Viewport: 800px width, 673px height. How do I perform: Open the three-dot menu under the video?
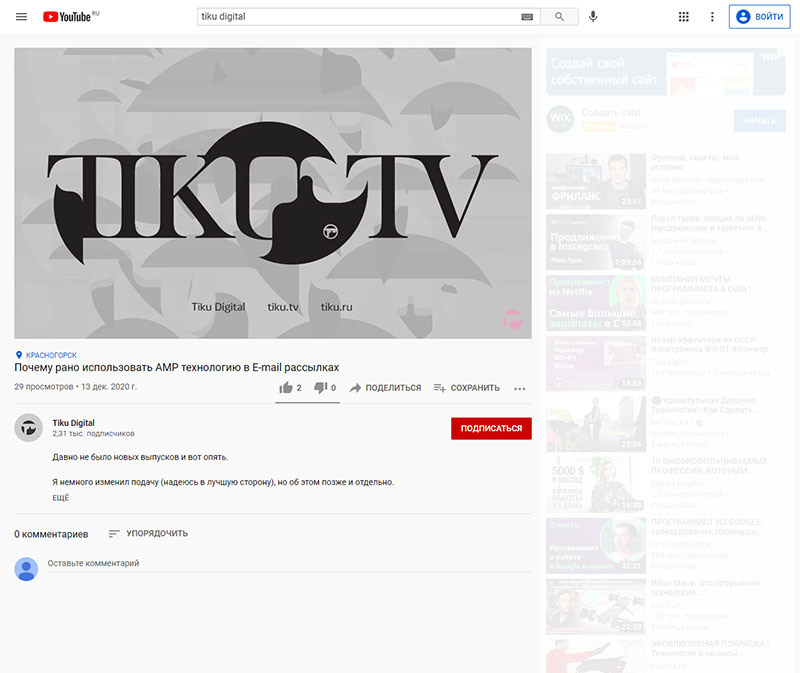pyautogui.click(x=519, y=388)
